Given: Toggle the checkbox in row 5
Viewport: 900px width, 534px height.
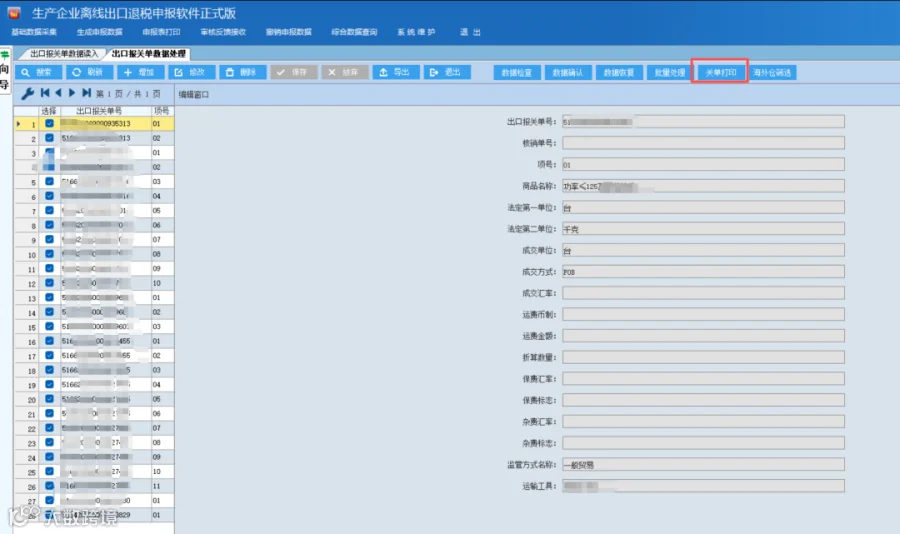Looking at the screenshot, I should click(x=49, y=181).
